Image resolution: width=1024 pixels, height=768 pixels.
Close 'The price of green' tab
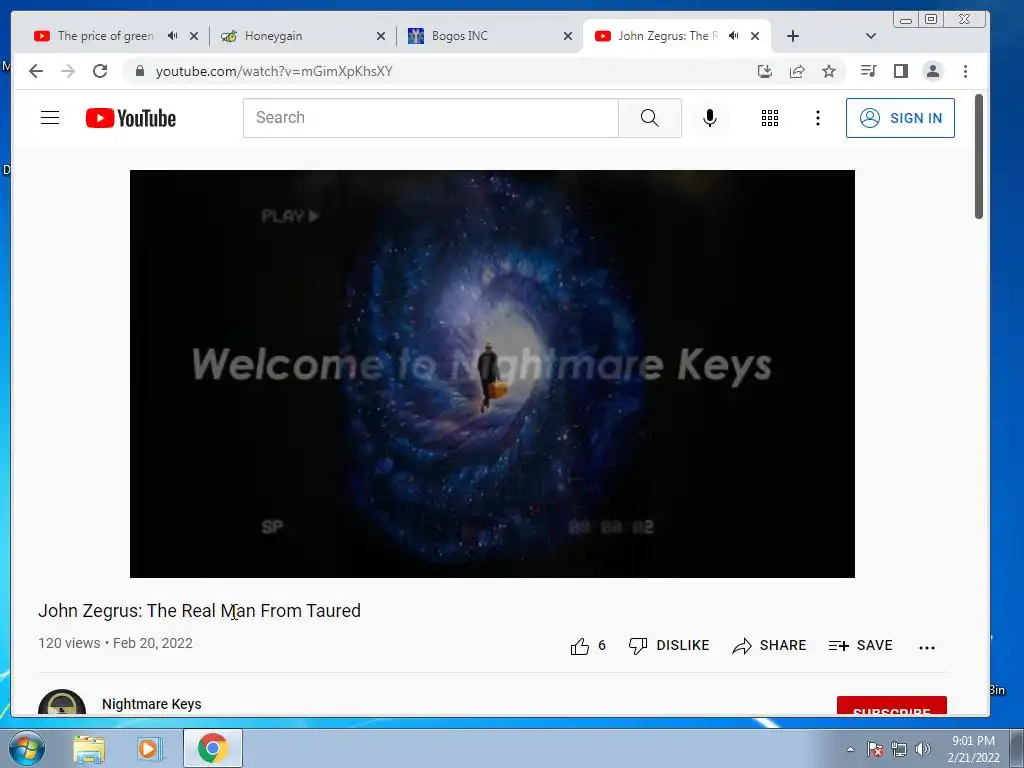(x=194, y=37)
